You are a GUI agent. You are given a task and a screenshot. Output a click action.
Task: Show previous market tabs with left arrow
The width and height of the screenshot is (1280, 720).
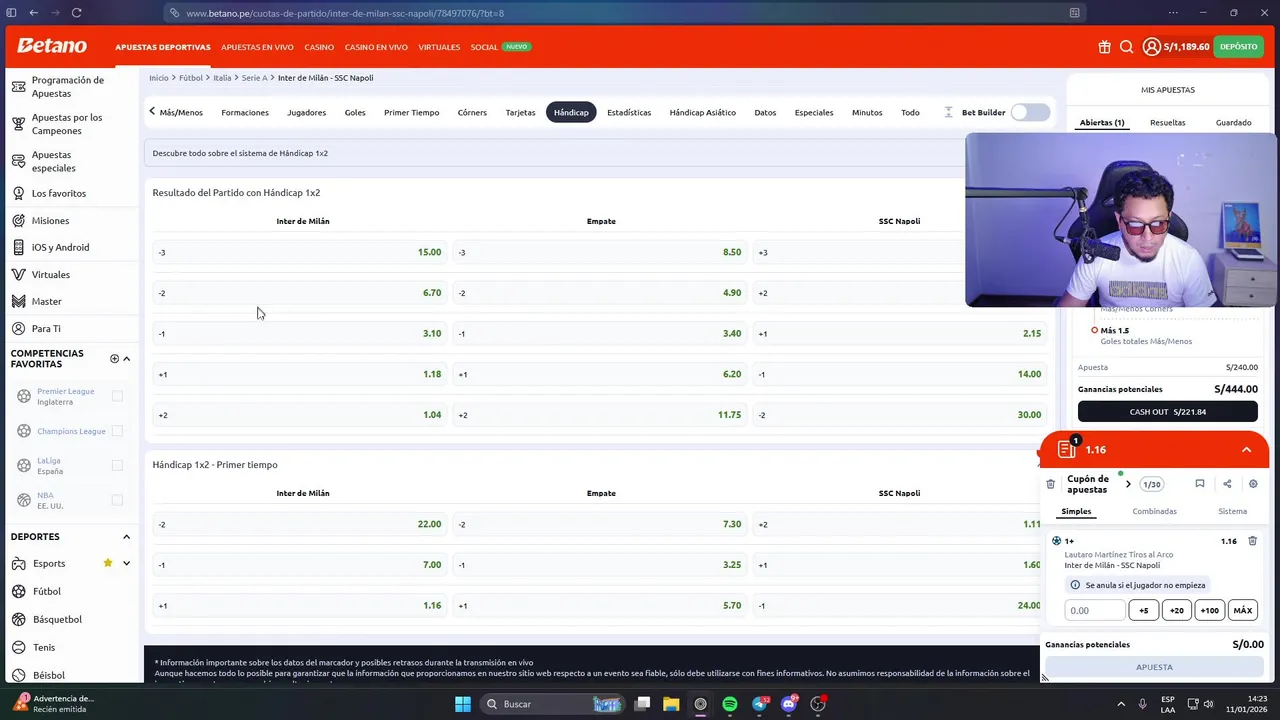152,111
